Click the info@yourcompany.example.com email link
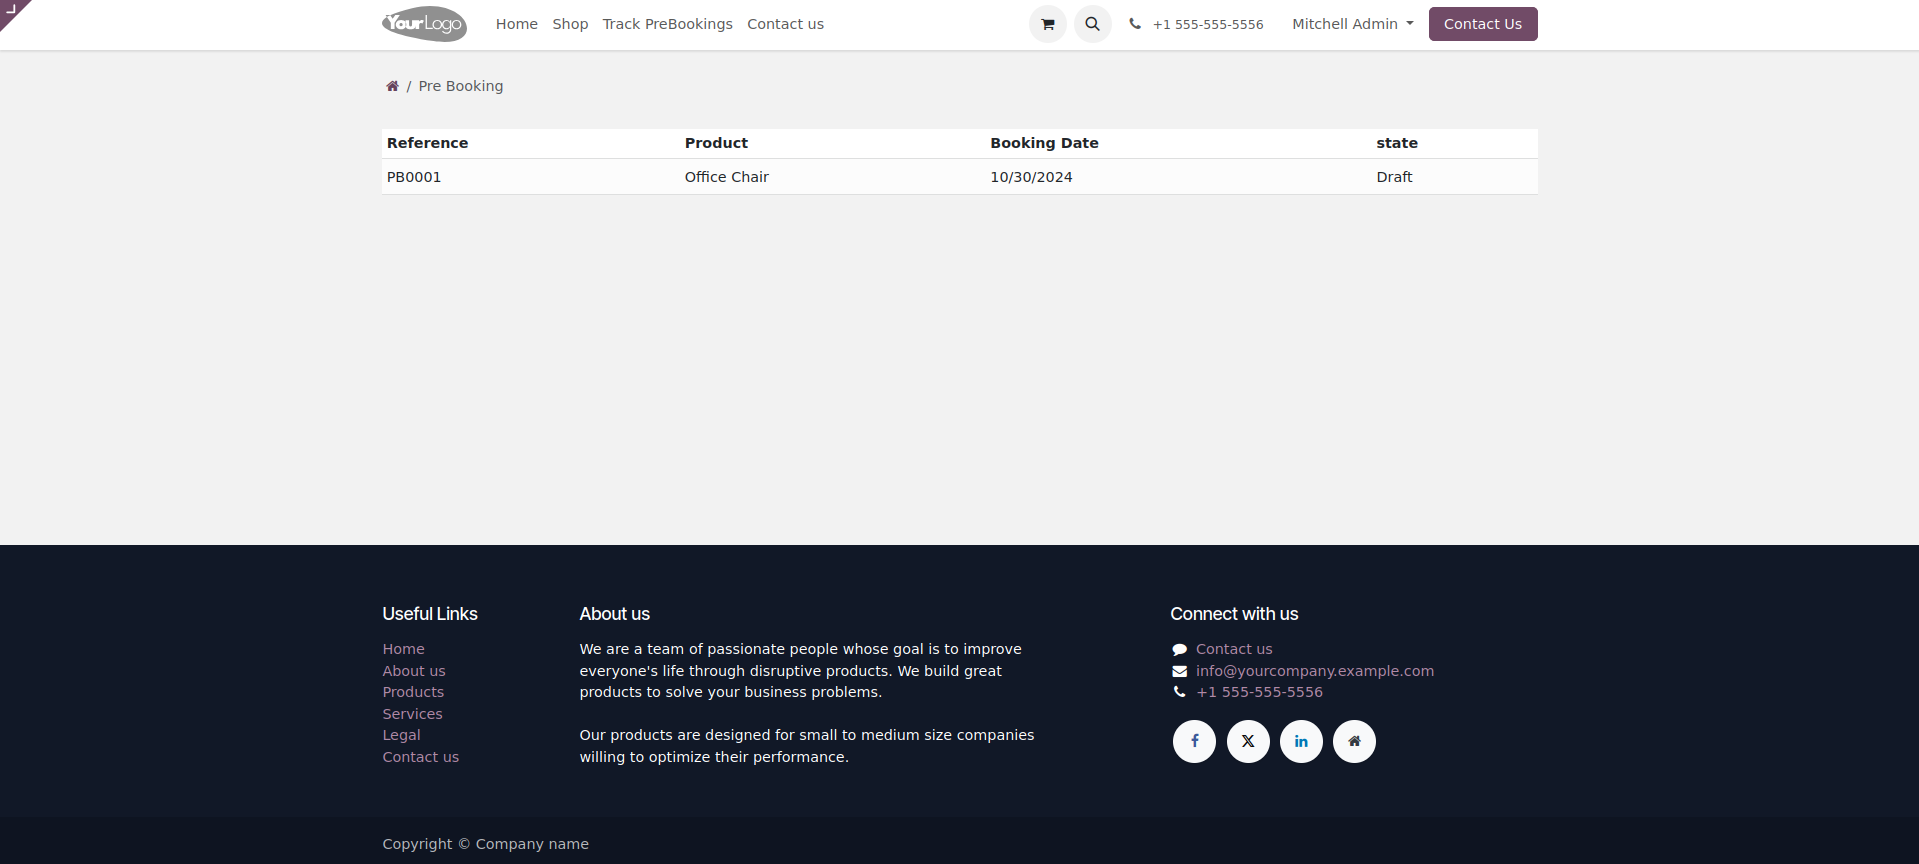The image size is (1919, 864). pos(1315,671)
